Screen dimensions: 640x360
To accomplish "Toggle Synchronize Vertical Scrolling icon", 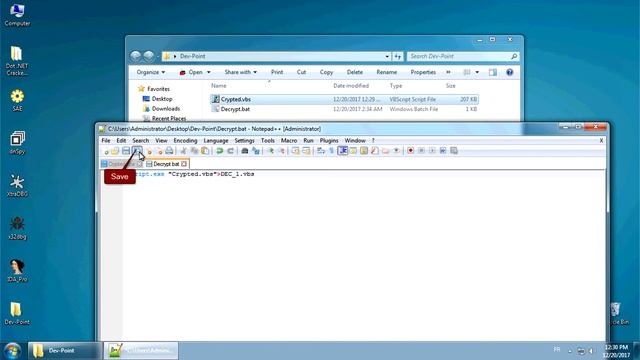I will pos(296,151).
